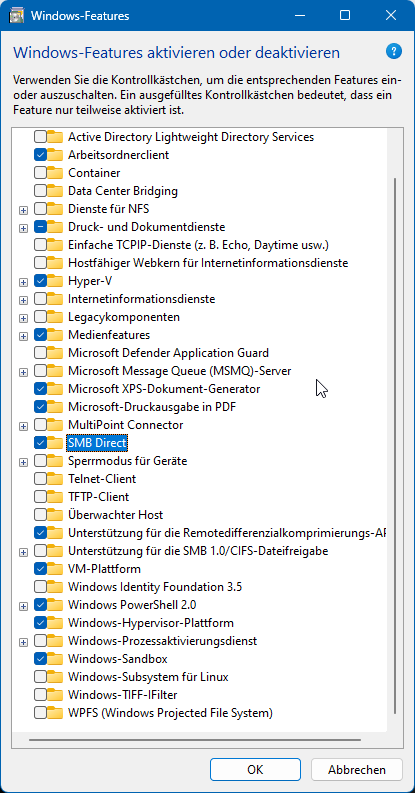Close the Windows-Features dialog window
415x793 pixels.
(x=391, y=16)
